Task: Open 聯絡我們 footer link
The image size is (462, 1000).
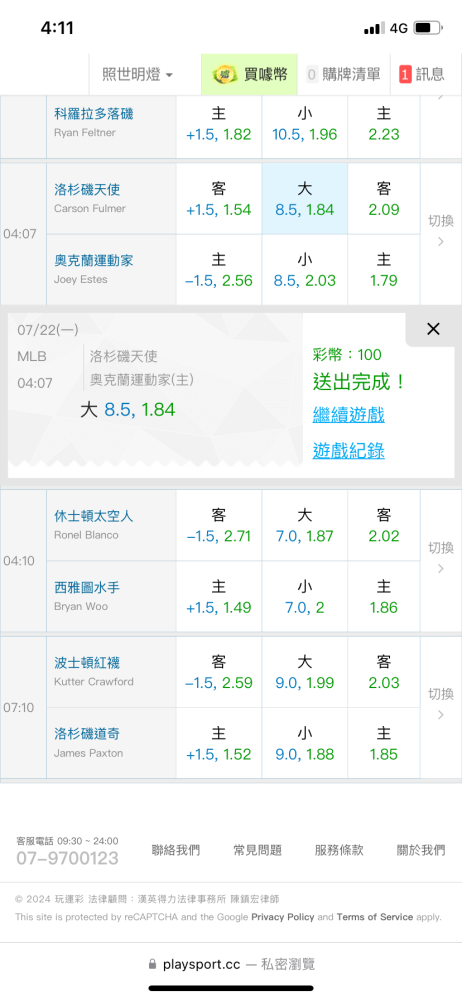Action: 175,850
